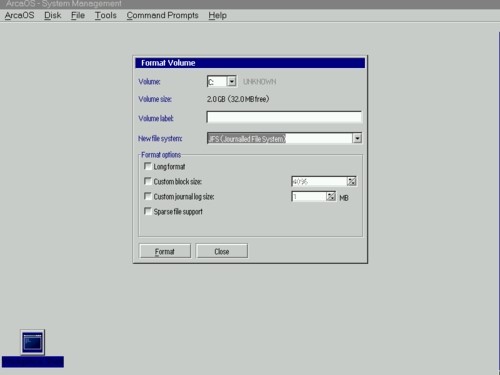This screenshot has width=500, height=375.
Task: Enable the Sparse file support checkbox
Action: tap(147, 211)
